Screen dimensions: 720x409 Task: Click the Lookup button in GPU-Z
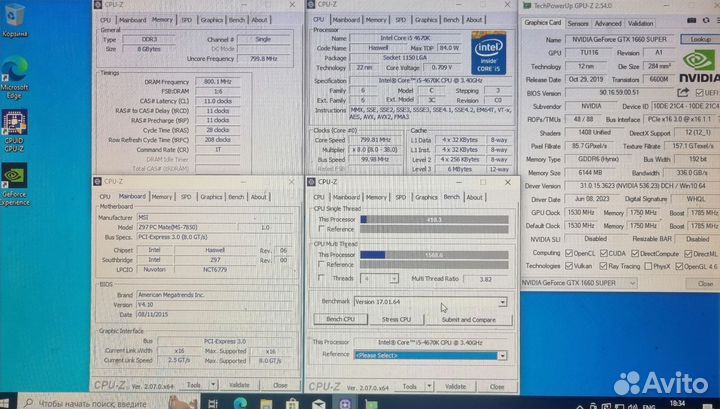700,39
